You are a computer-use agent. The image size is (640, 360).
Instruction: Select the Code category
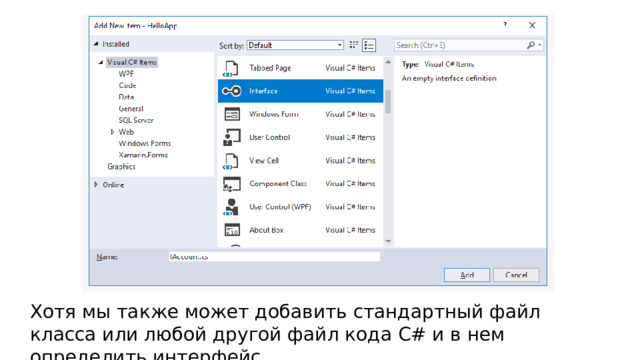click(x=127, y=85)
